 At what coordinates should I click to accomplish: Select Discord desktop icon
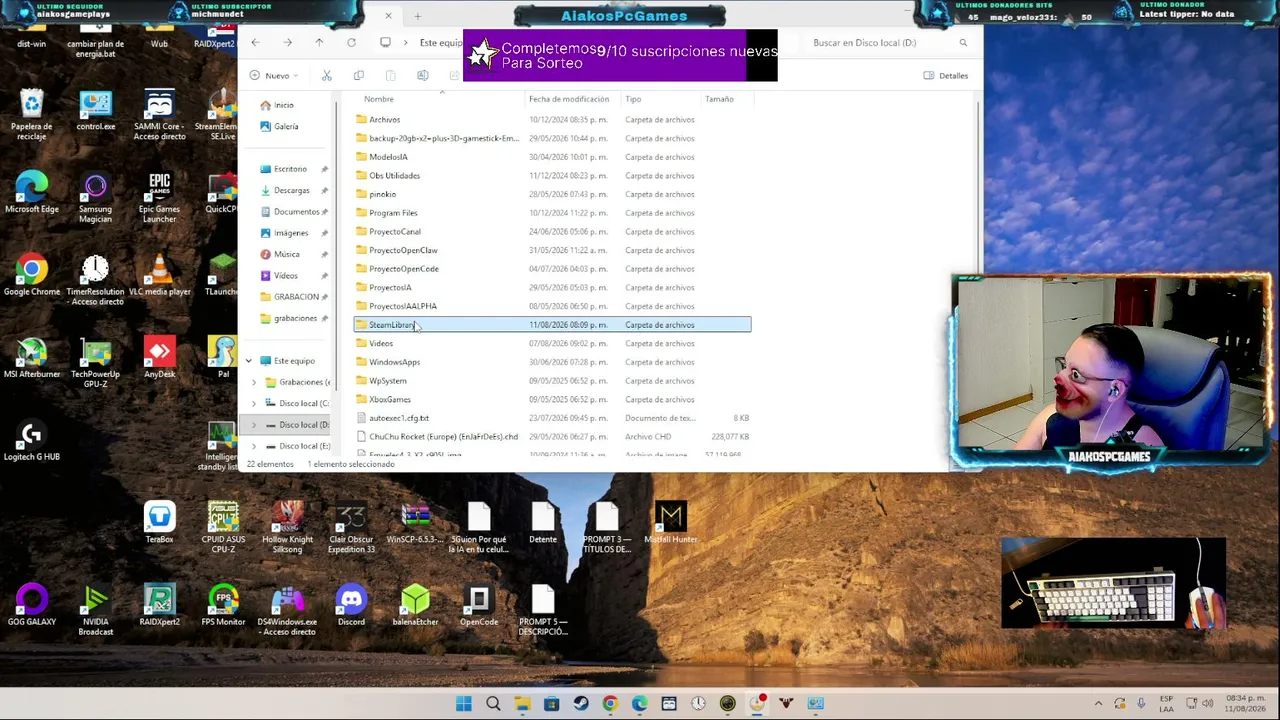point(351,606)
